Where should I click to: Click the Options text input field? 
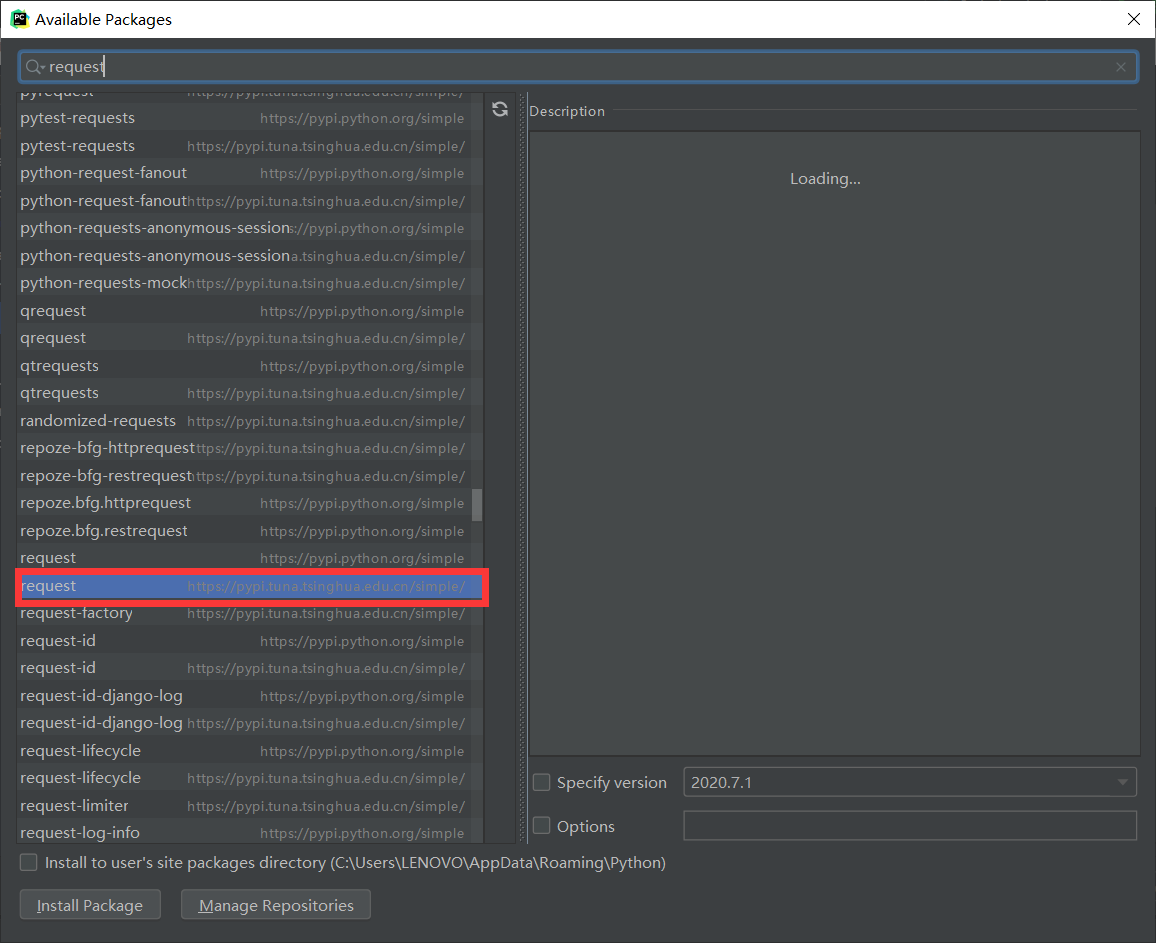tap(910, 826)
